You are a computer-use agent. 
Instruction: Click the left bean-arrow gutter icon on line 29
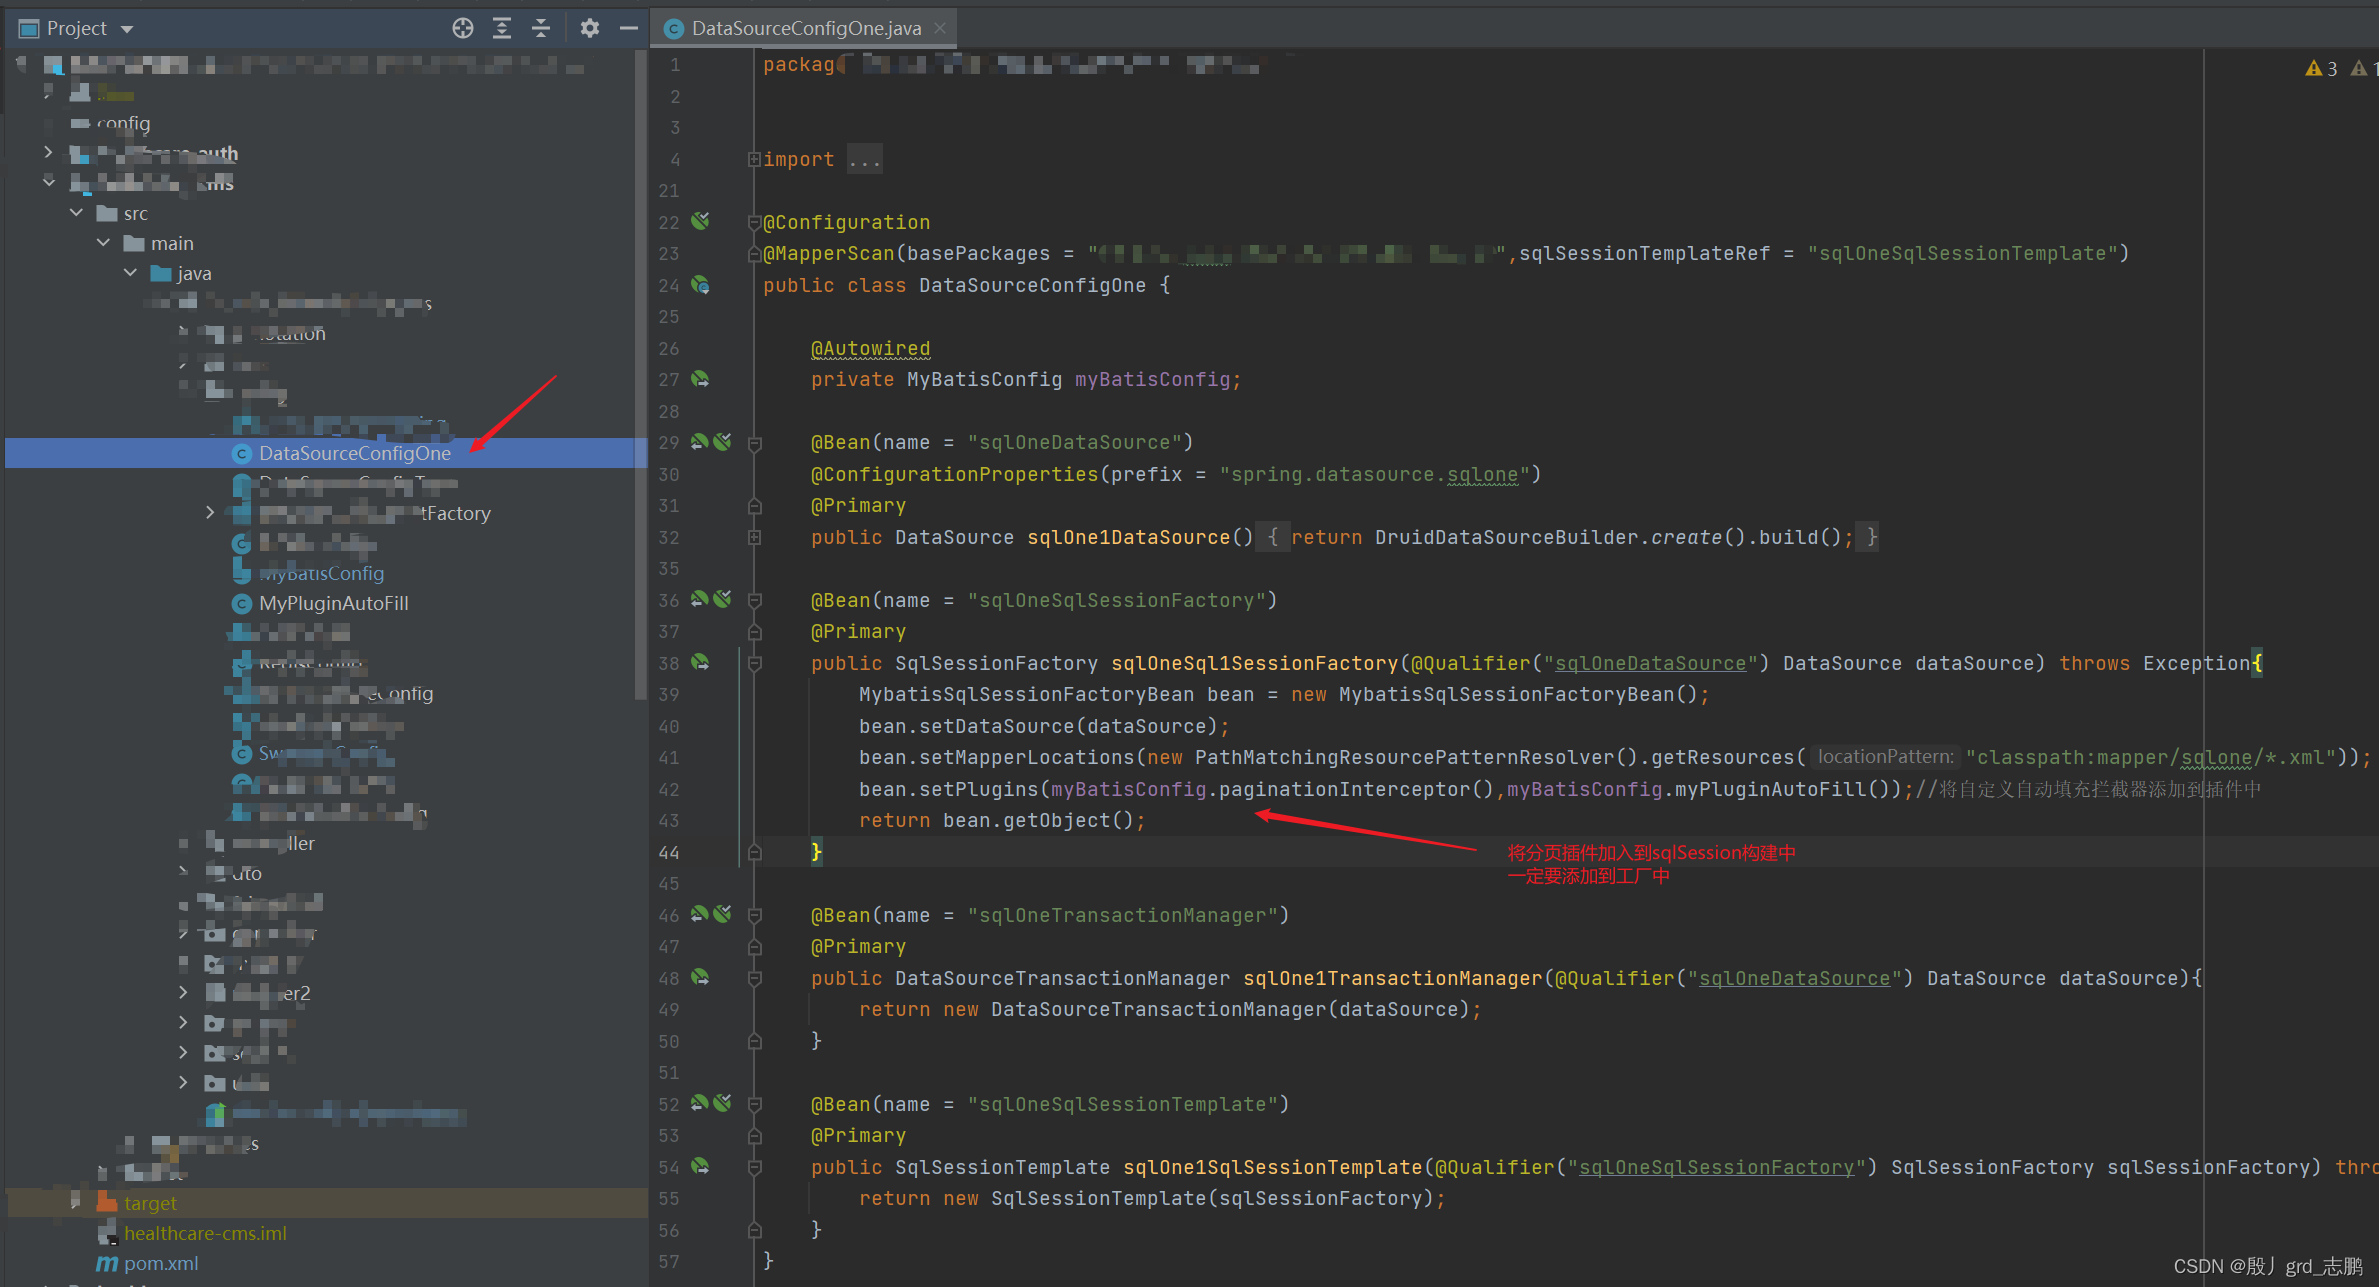[x=699, y=442]
